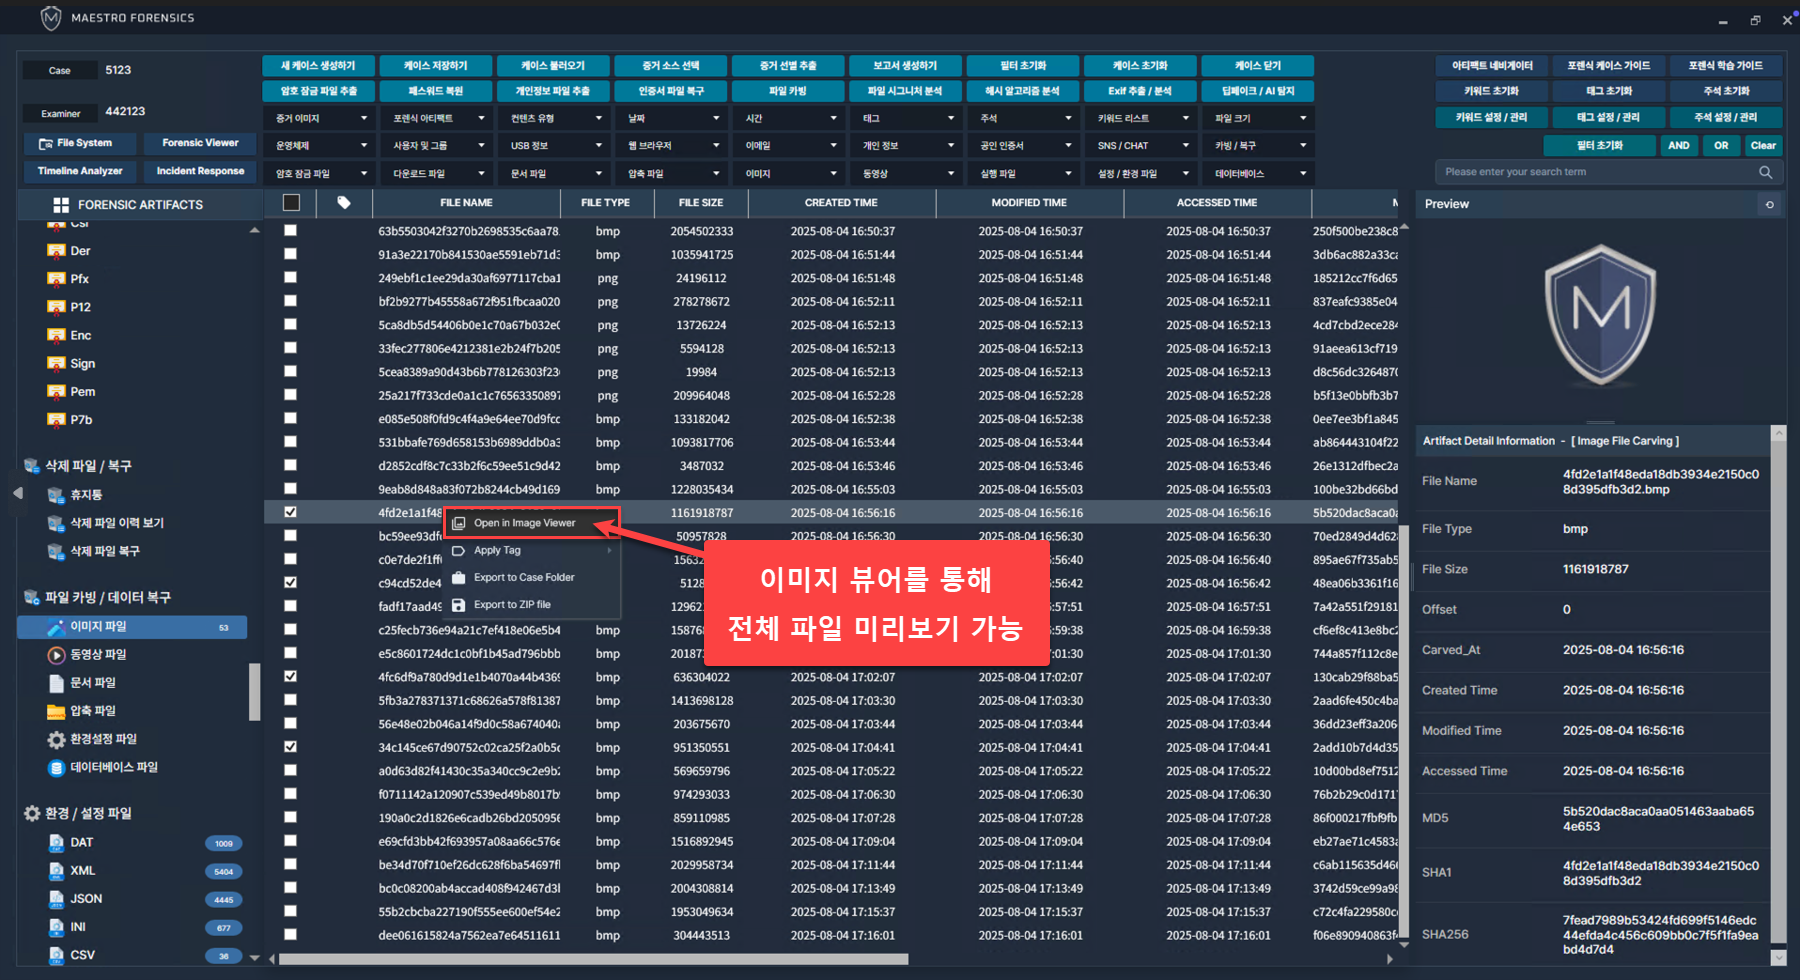Uncheck the checkbox for file 34c145ce67d
Viewport: 1800px width, 980px height.
[x=290, y=747]
